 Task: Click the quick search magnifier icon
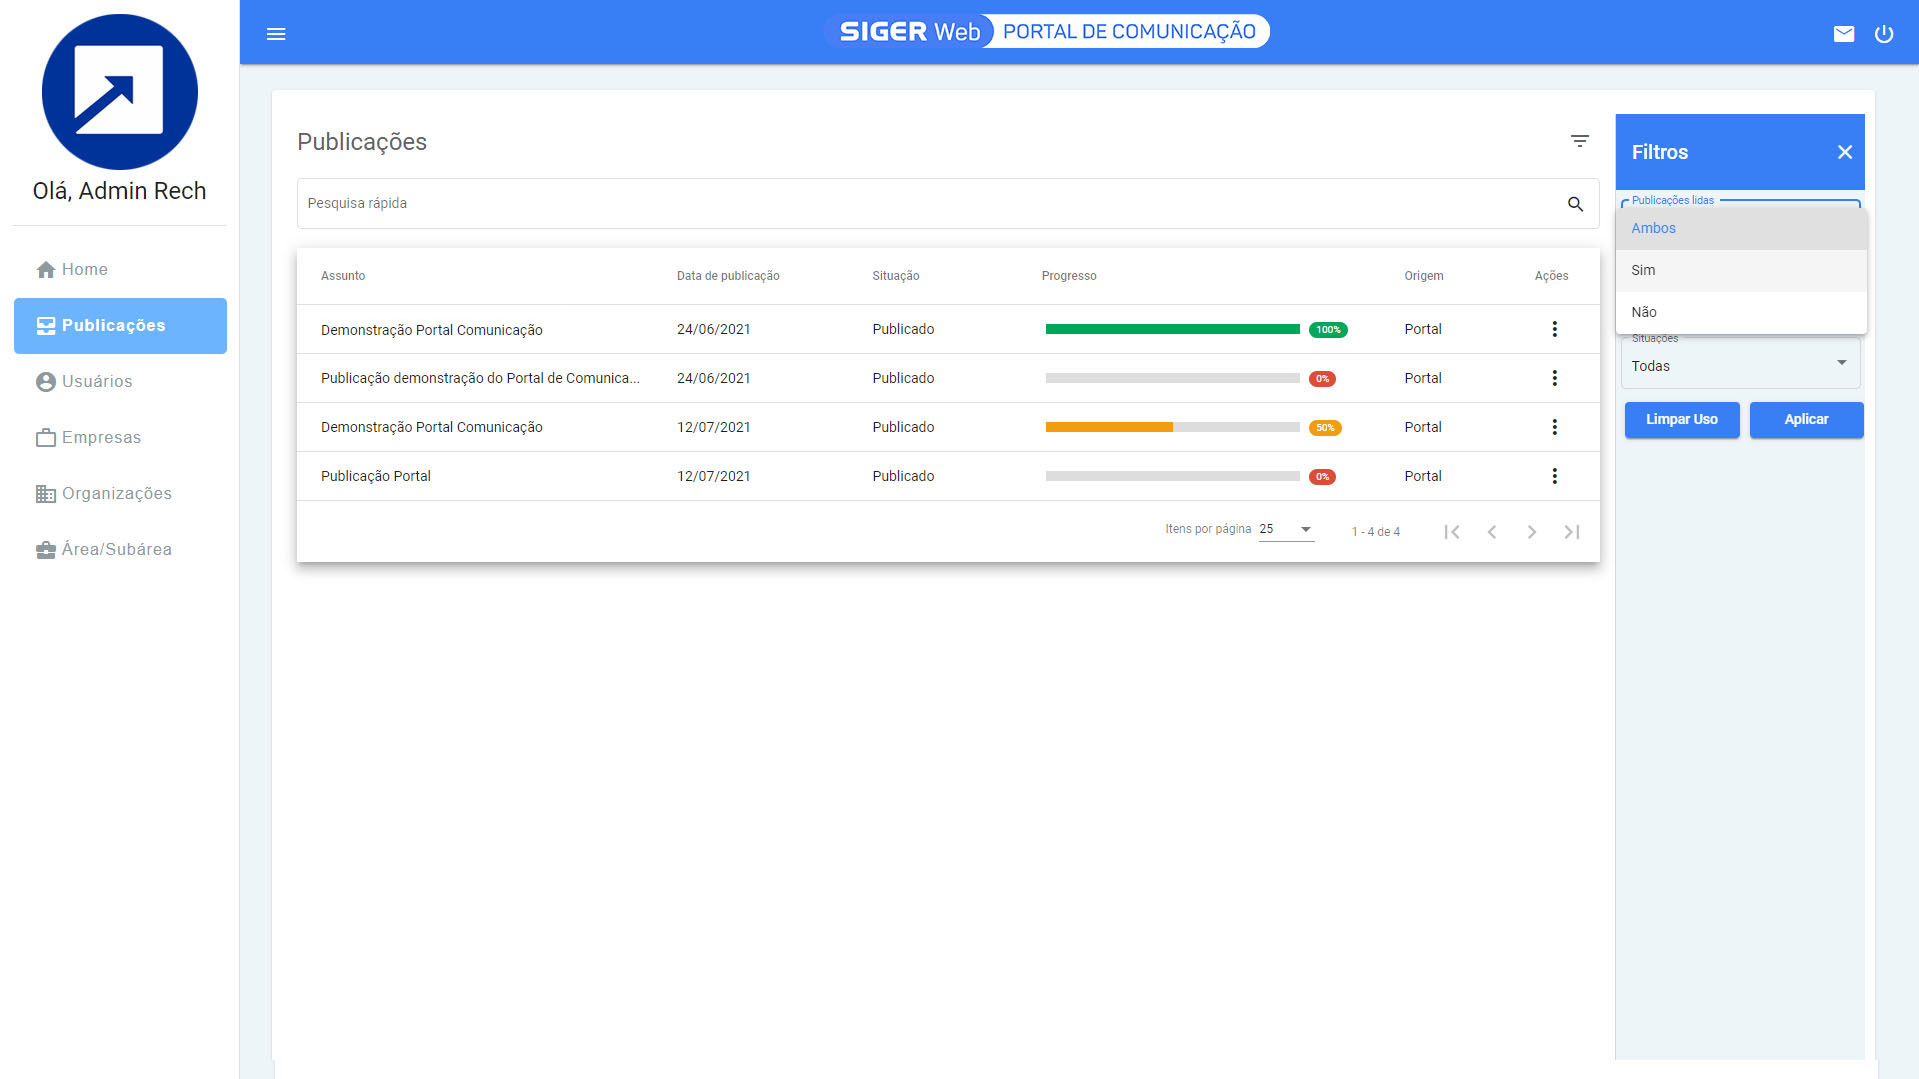coord(1575,204)
